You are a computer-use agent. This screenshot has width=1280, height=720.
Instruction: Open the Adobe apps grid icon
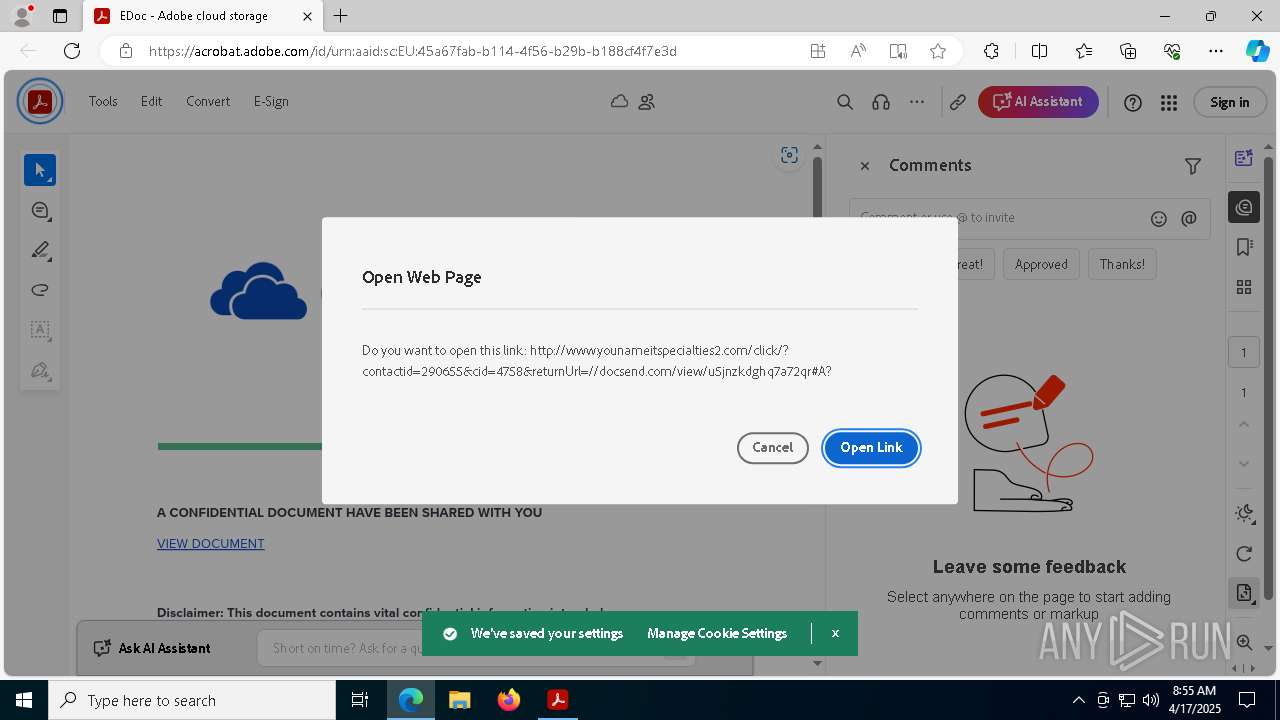1169,102
